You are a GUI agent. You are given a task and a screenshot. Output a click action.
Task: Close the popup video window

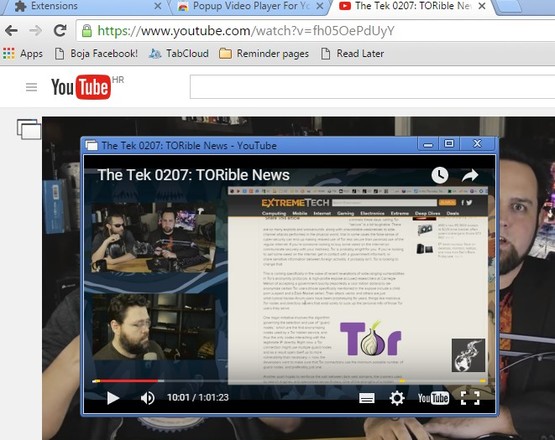[477, 143]
